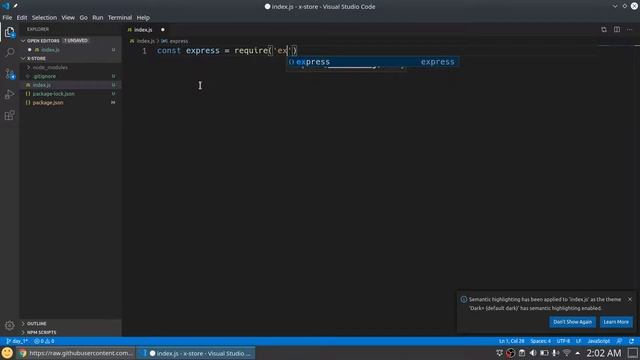
Task: Click the unsaved dot on index.js tab
Action: [x=162, y=30]
